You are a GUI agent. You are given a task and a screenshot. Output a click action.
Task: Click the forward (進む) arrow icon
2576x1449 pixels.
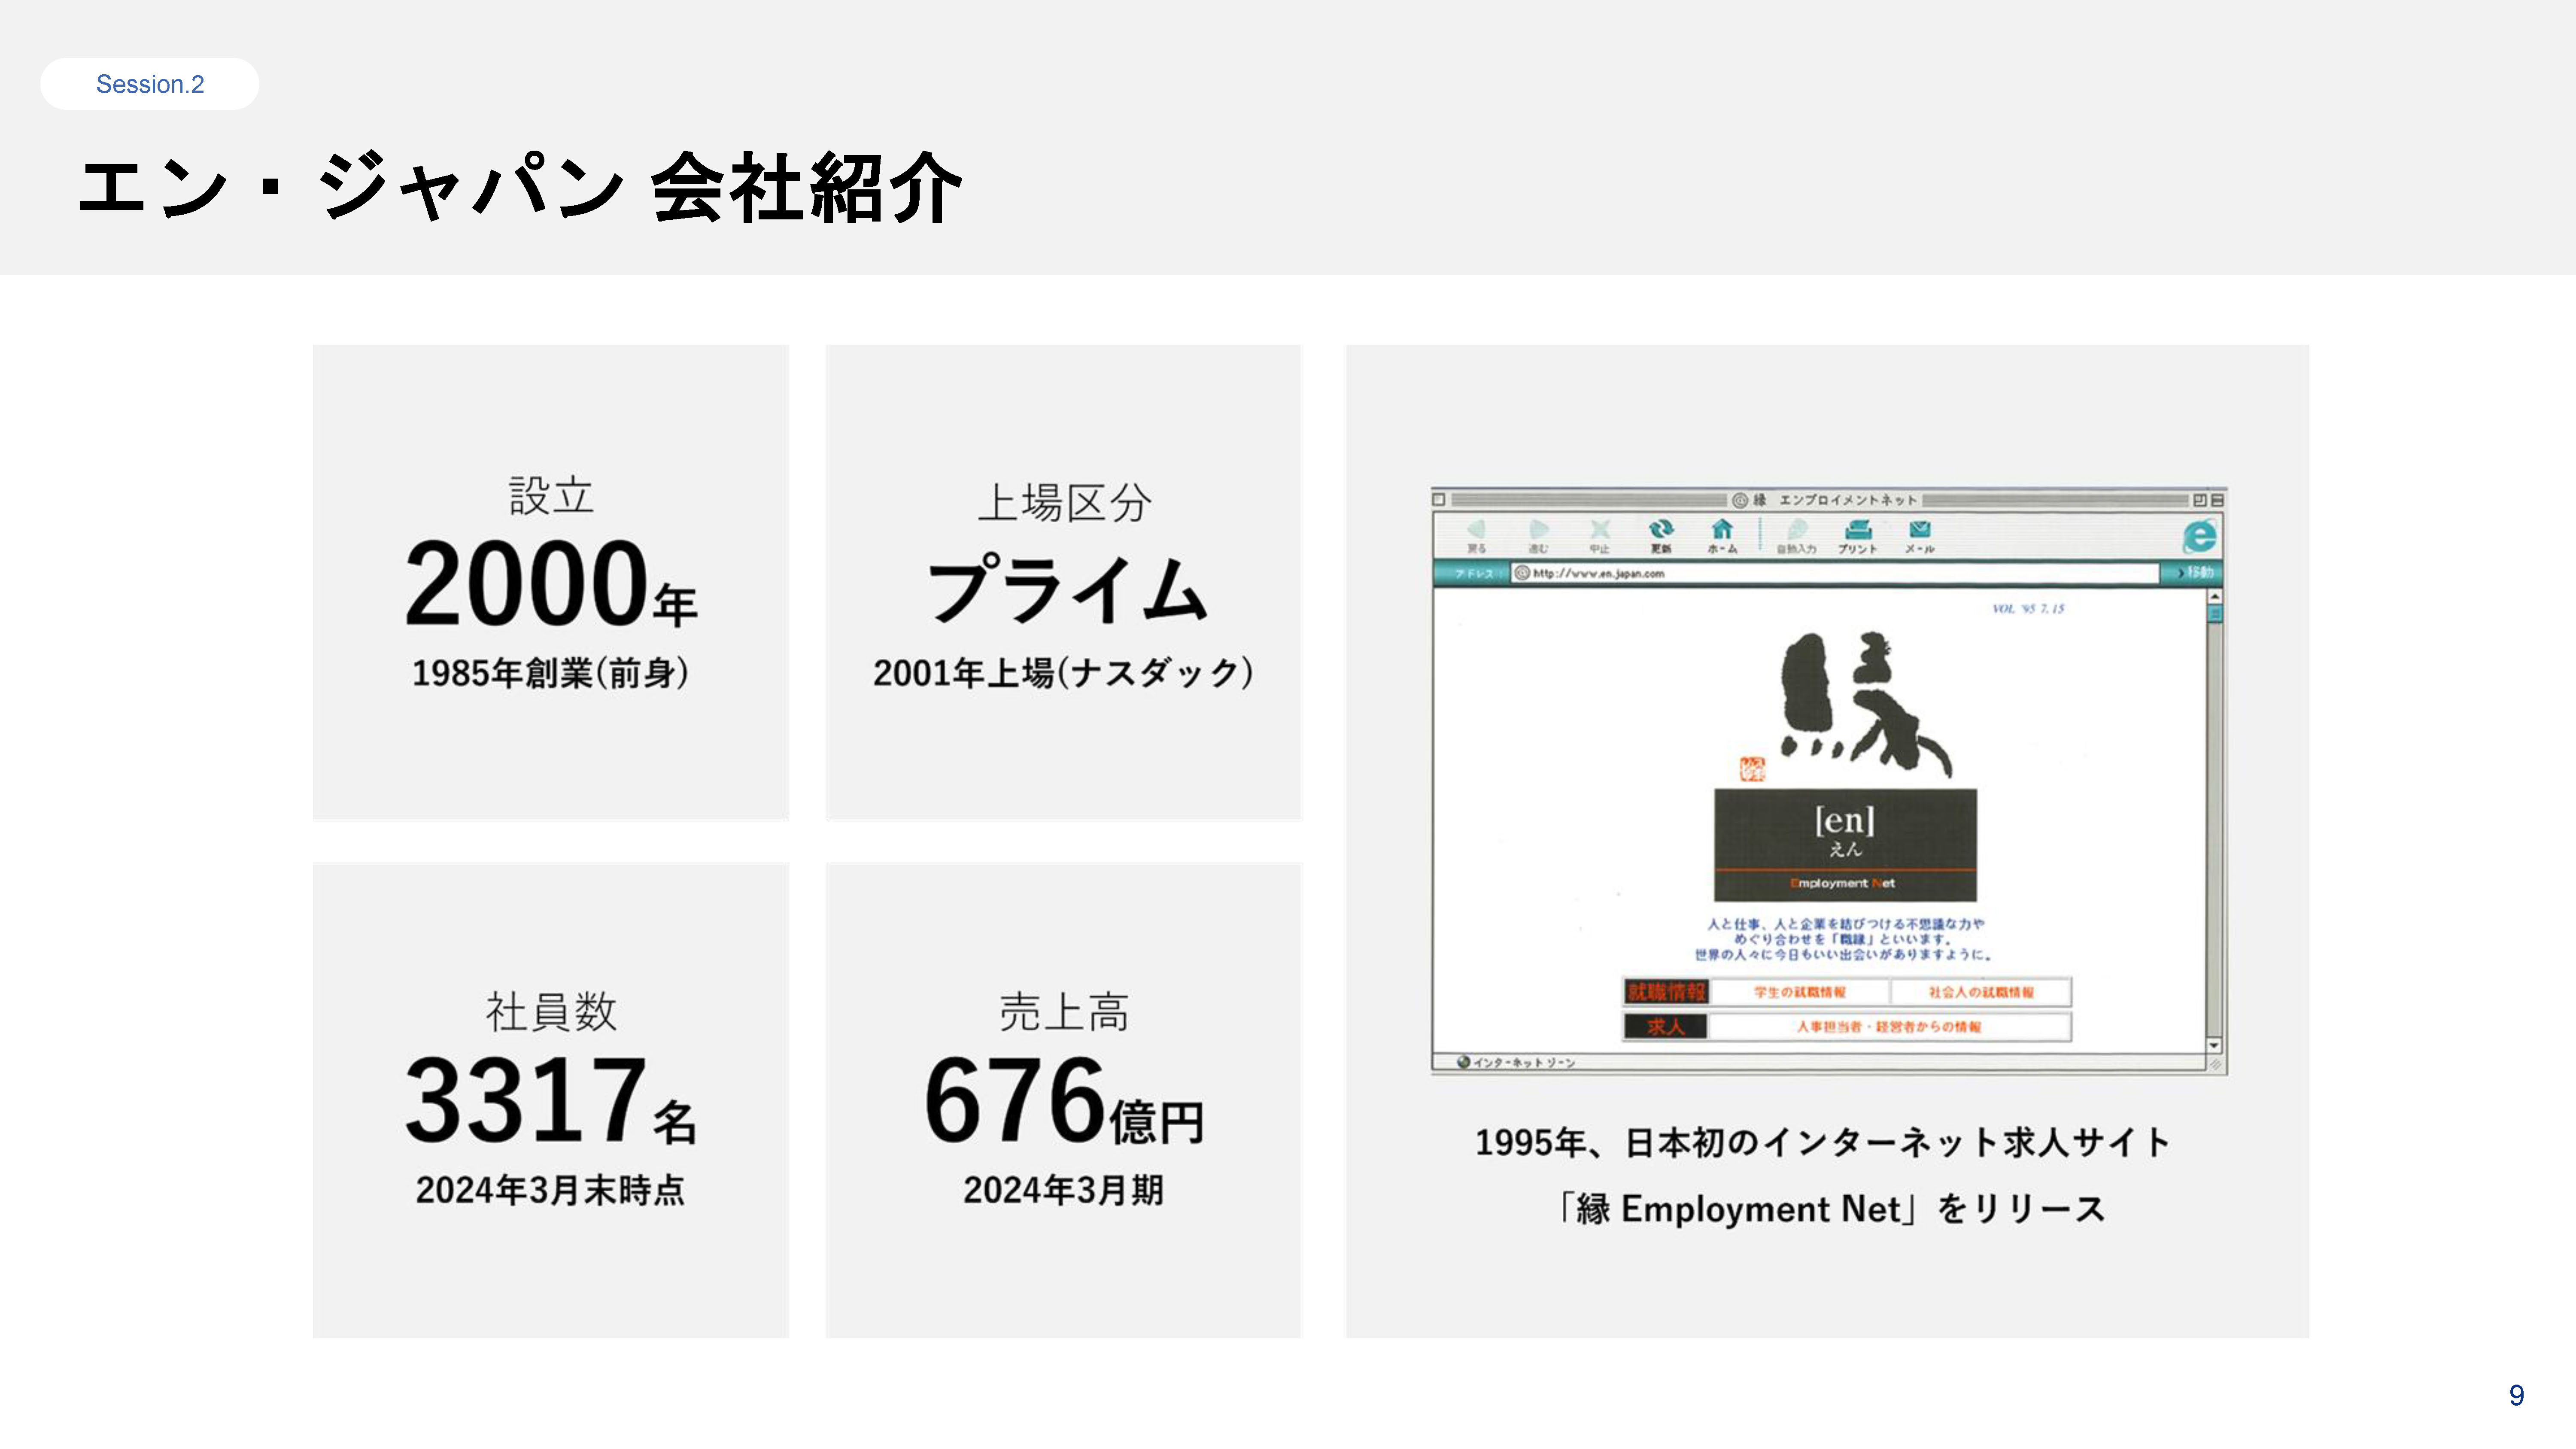point(1539,530)
